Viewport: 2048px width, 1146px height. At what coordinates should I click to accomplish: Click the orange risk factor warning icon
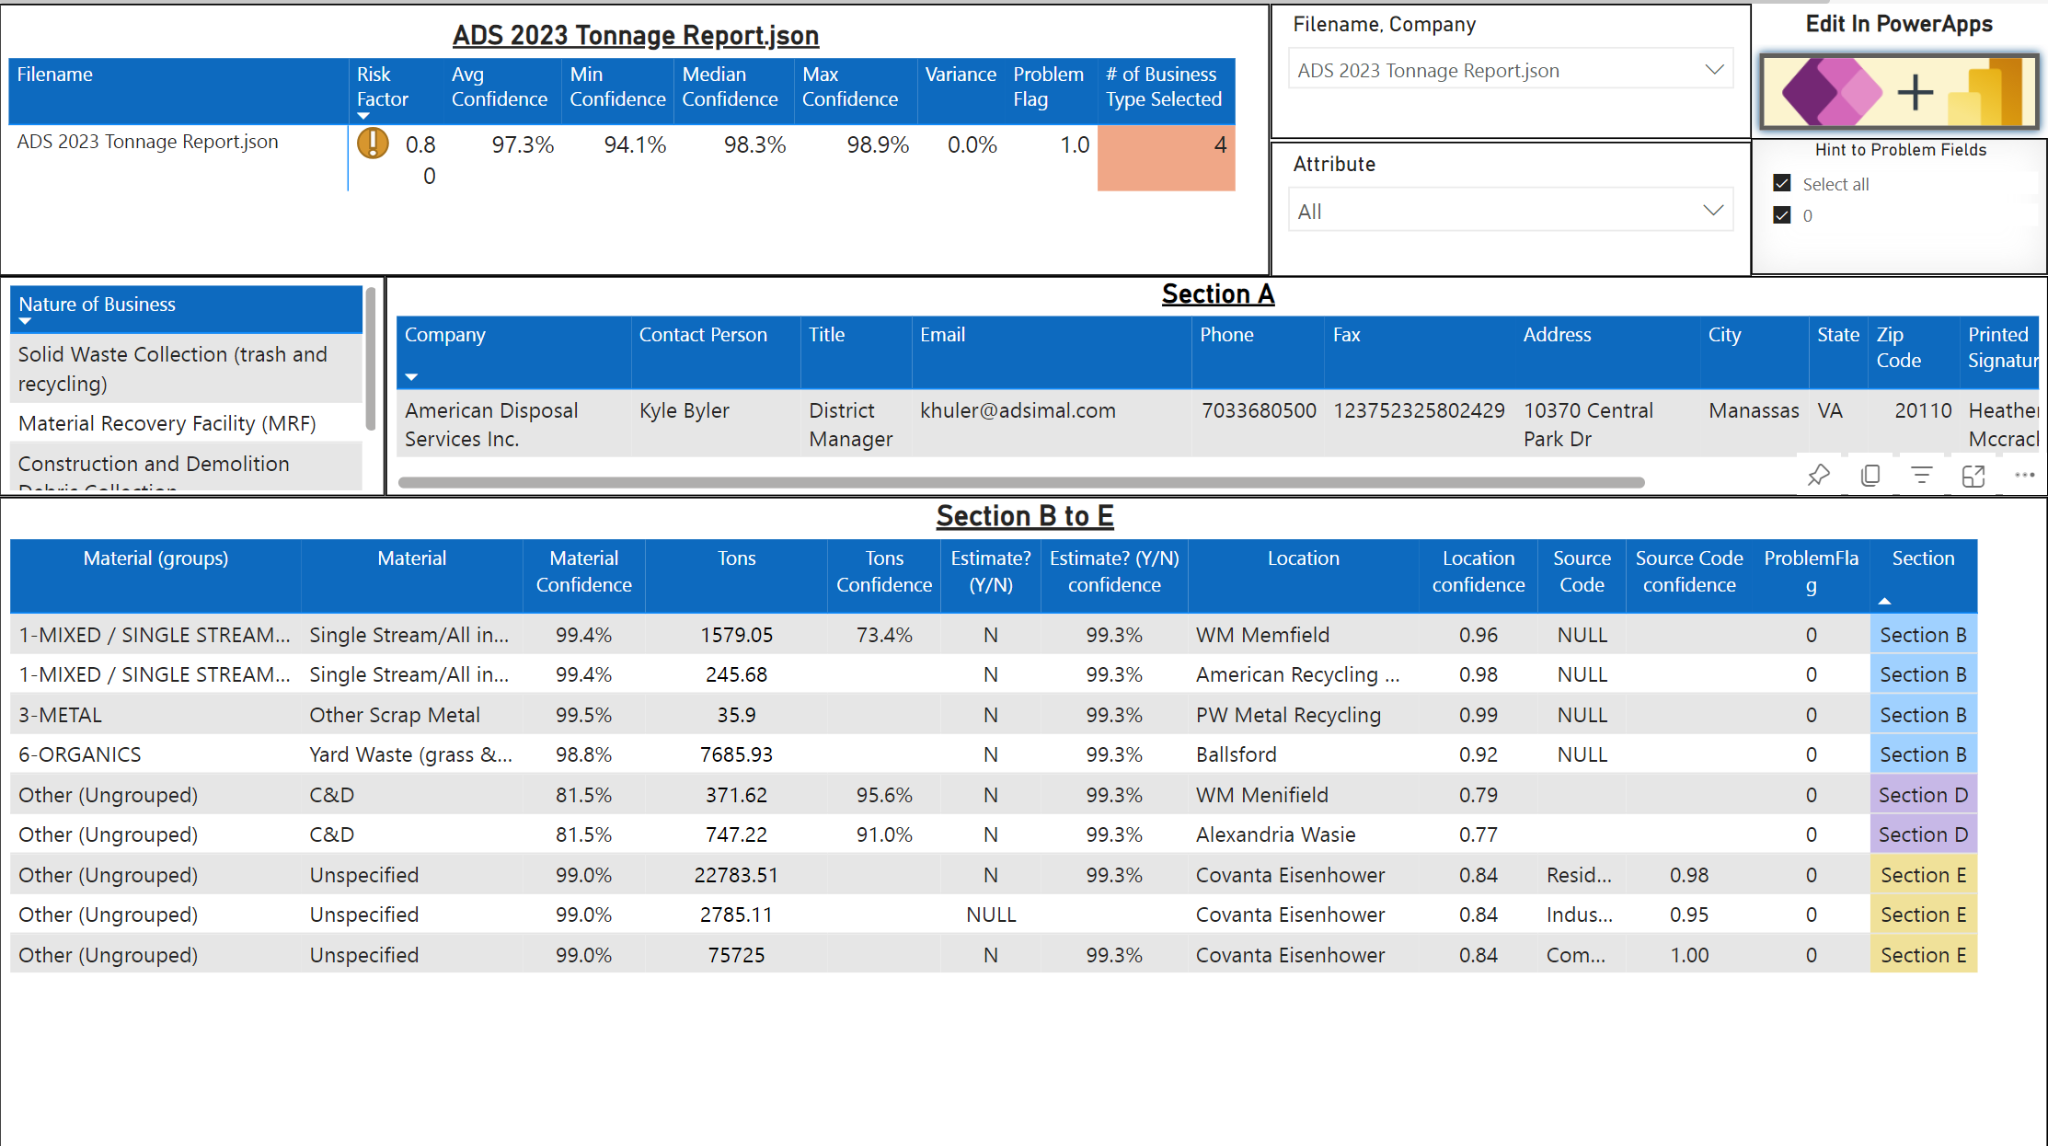click(x=373, y=144)
